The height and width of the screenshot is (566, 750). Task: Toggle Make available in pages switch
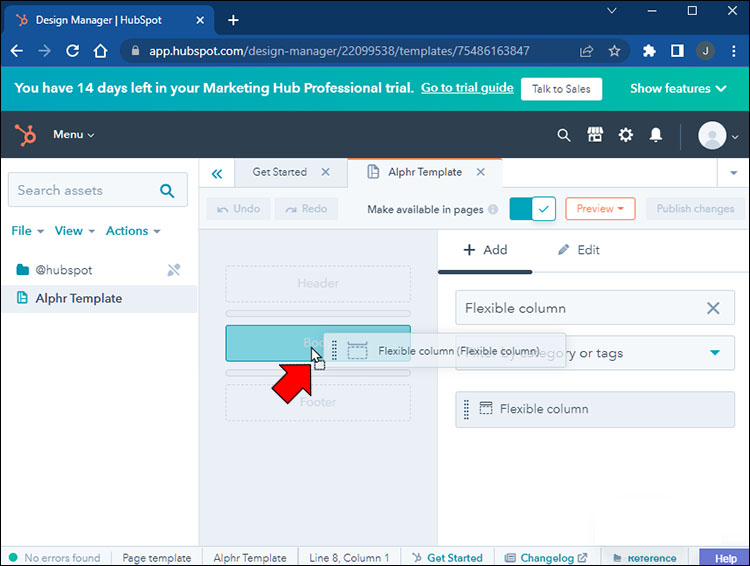tap(532, 209)
